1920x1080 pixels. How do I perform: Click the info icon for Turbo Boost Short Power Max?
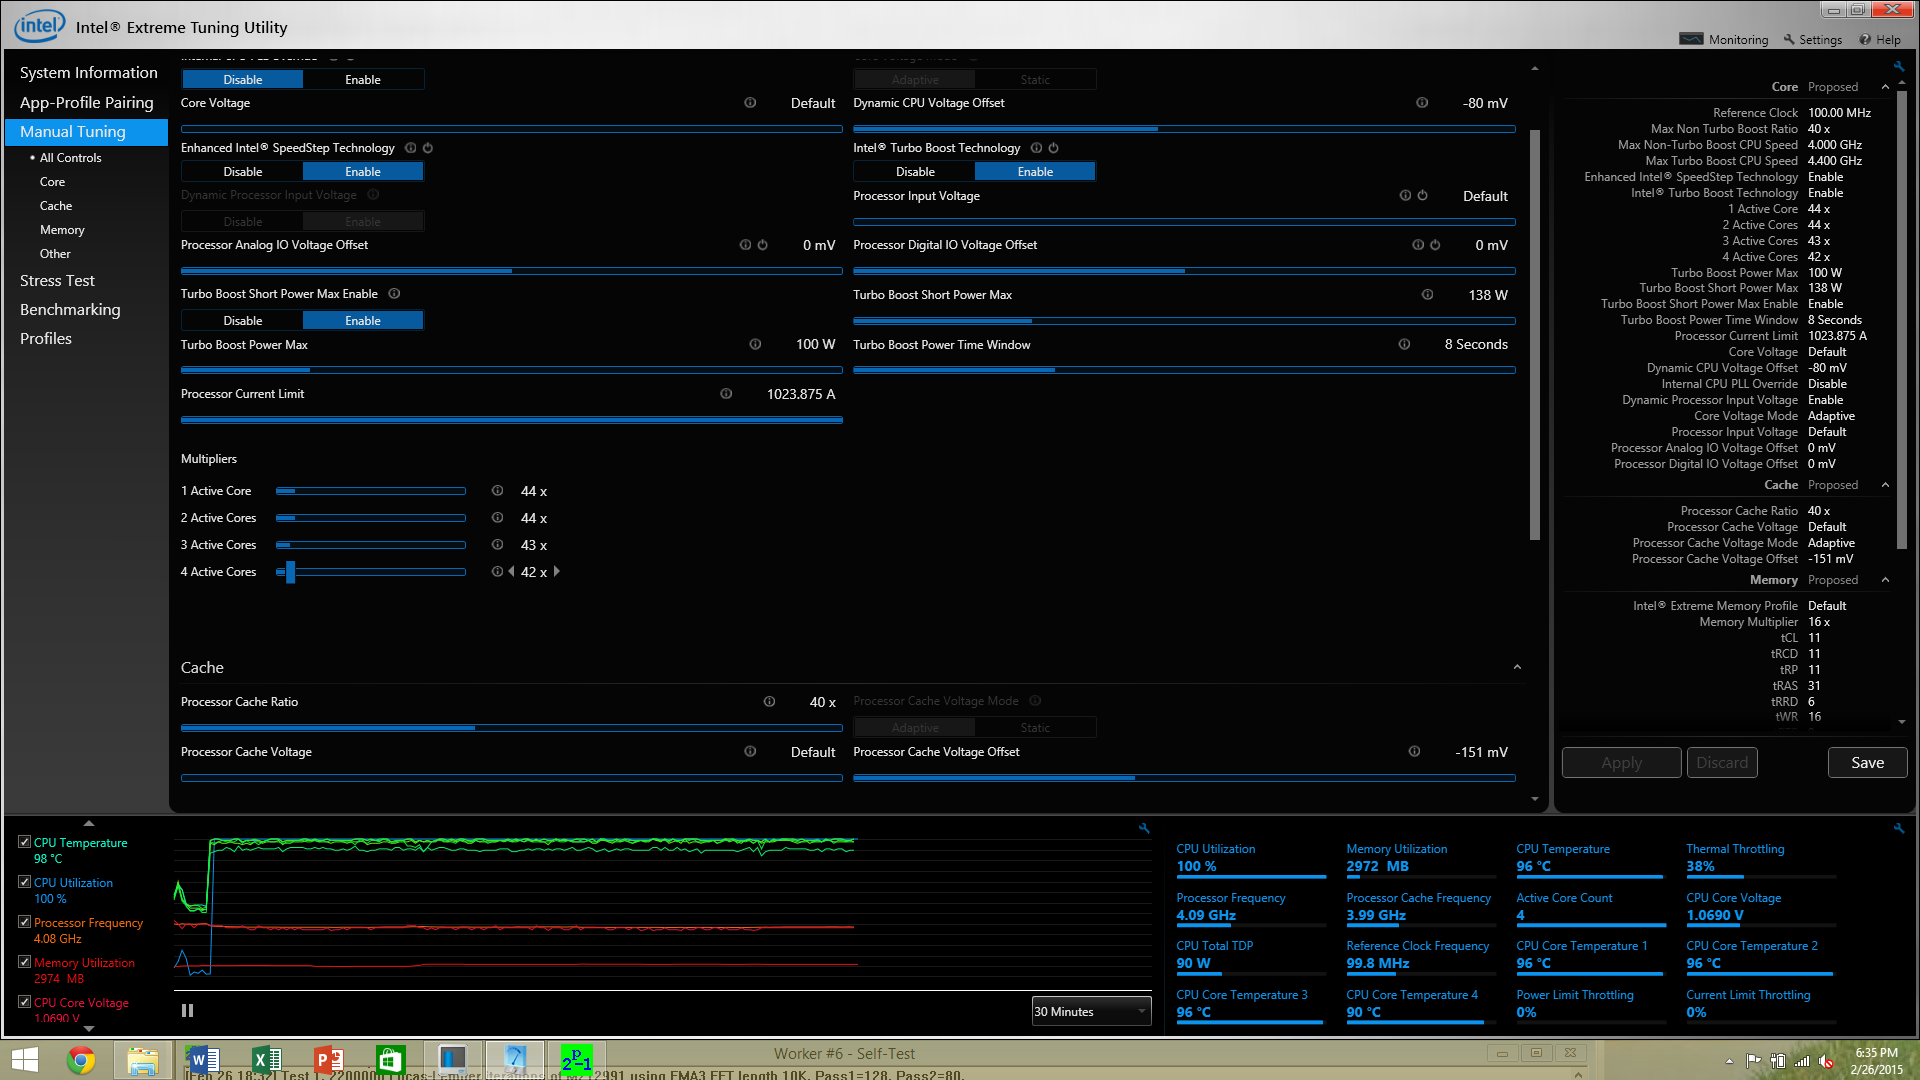coord(1427,295)
